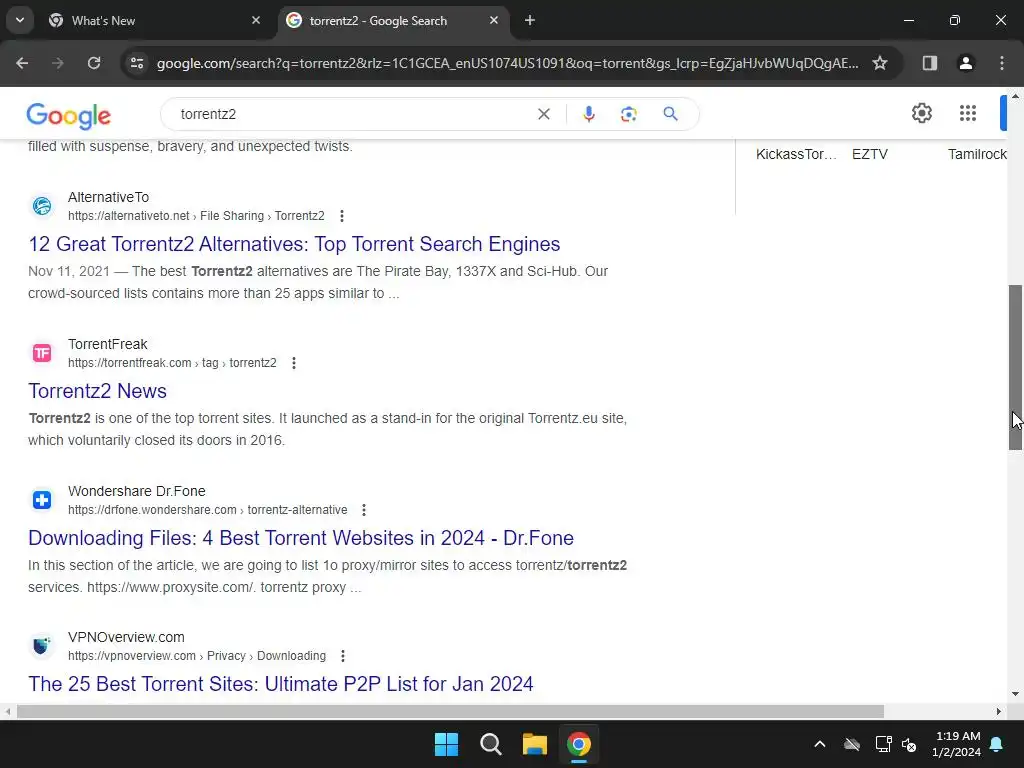Open more options for AlternativeTo result
1024x768 pixels.
[342, 216]
